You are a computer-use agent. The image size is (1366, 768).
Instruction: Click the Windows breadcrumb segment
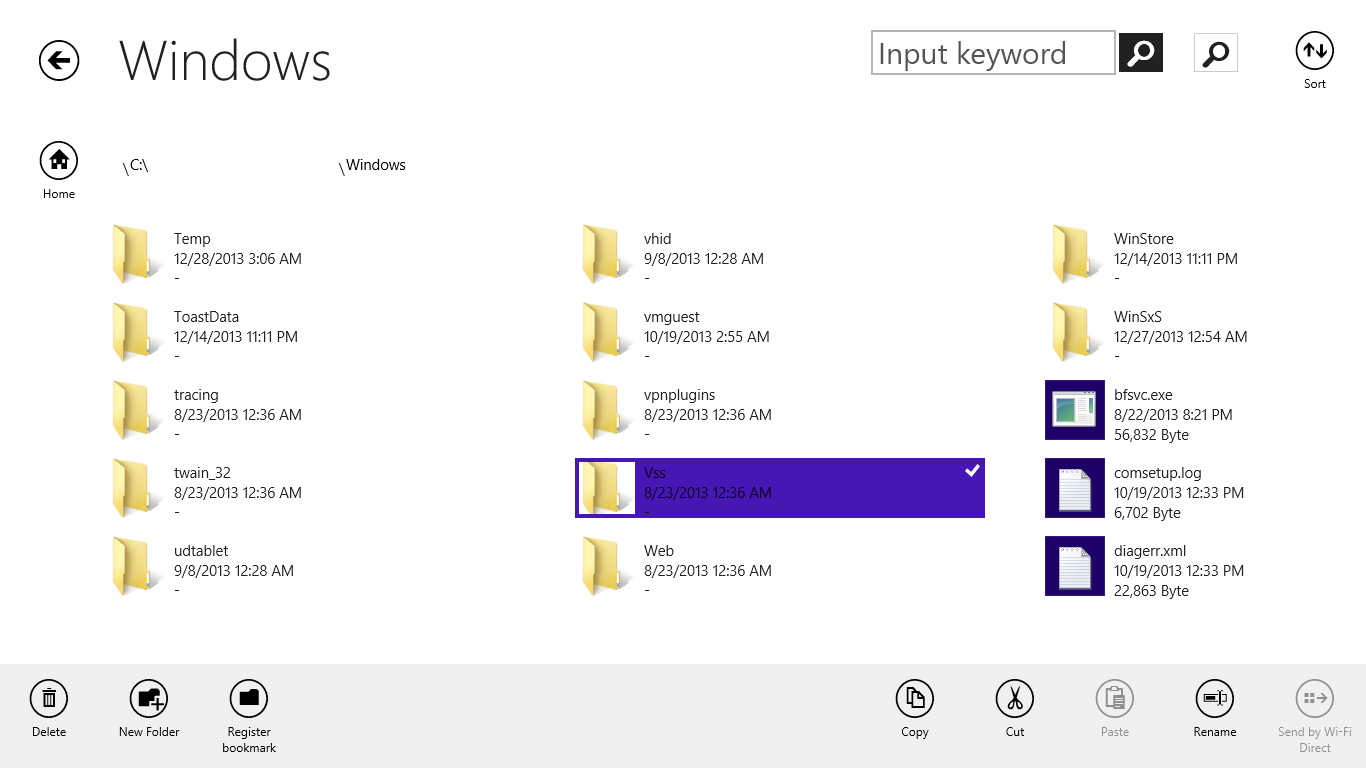tap(375, 166)
